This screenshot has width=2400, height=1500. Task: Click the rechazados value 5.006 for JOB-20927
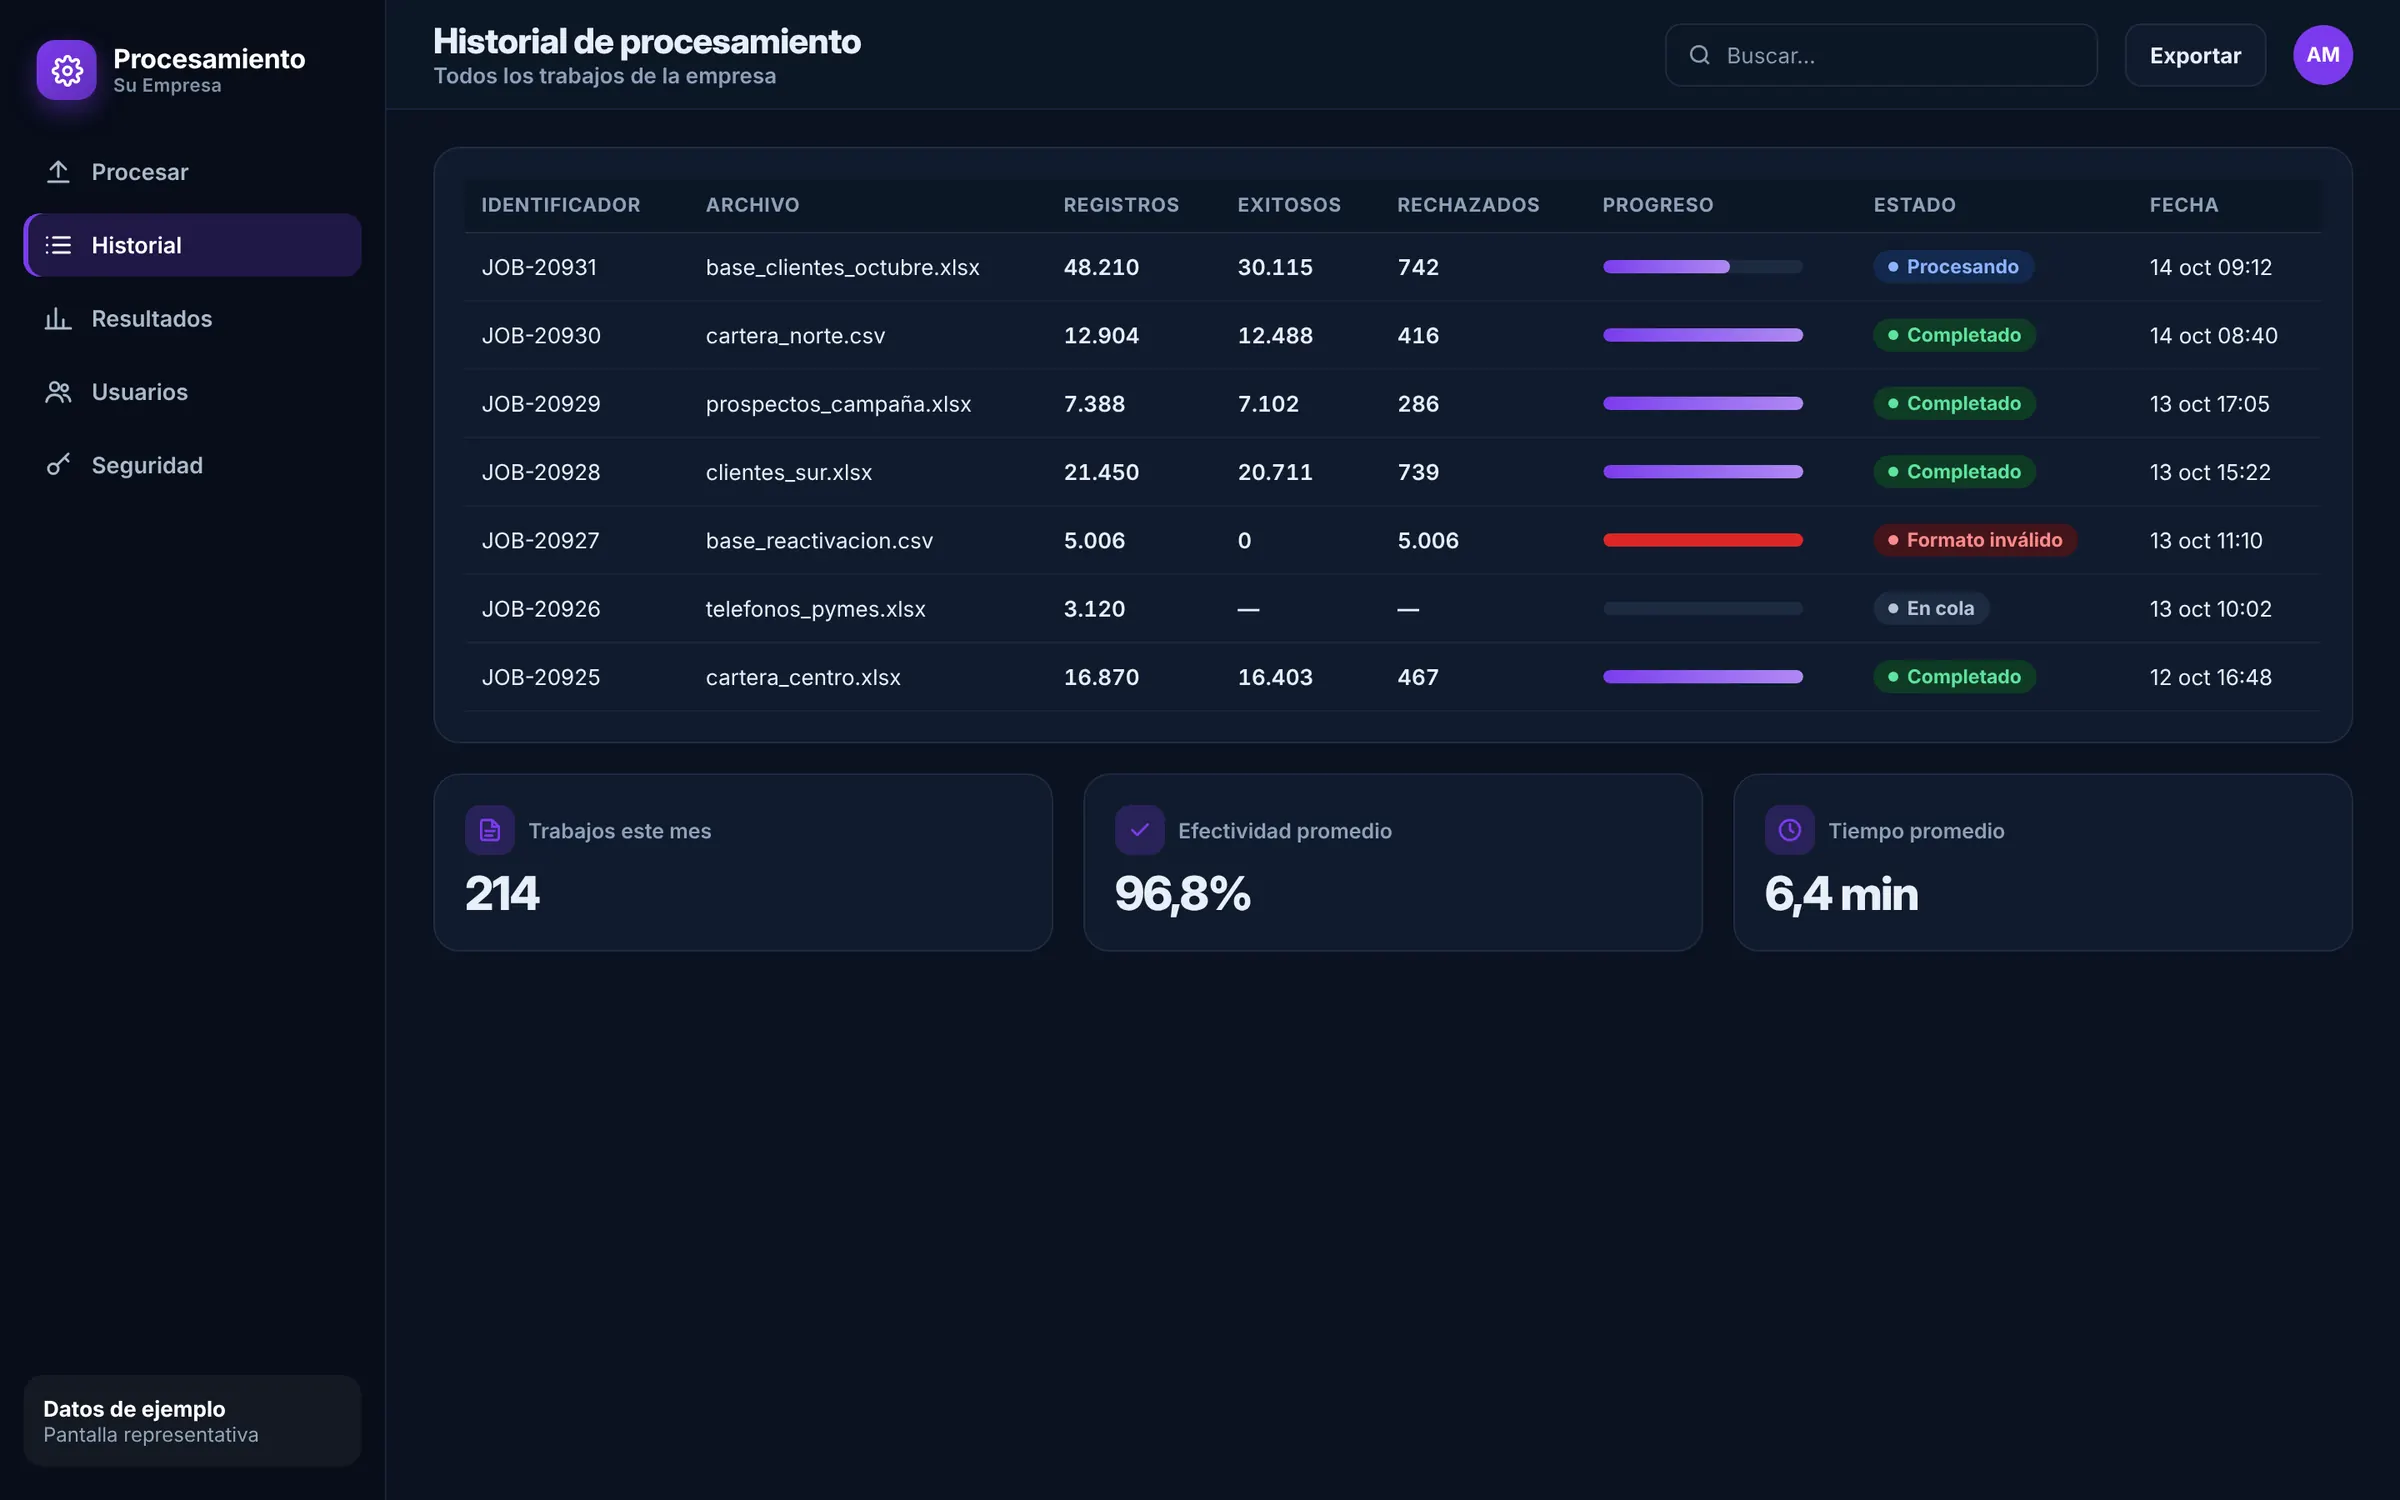[1427, 540]
